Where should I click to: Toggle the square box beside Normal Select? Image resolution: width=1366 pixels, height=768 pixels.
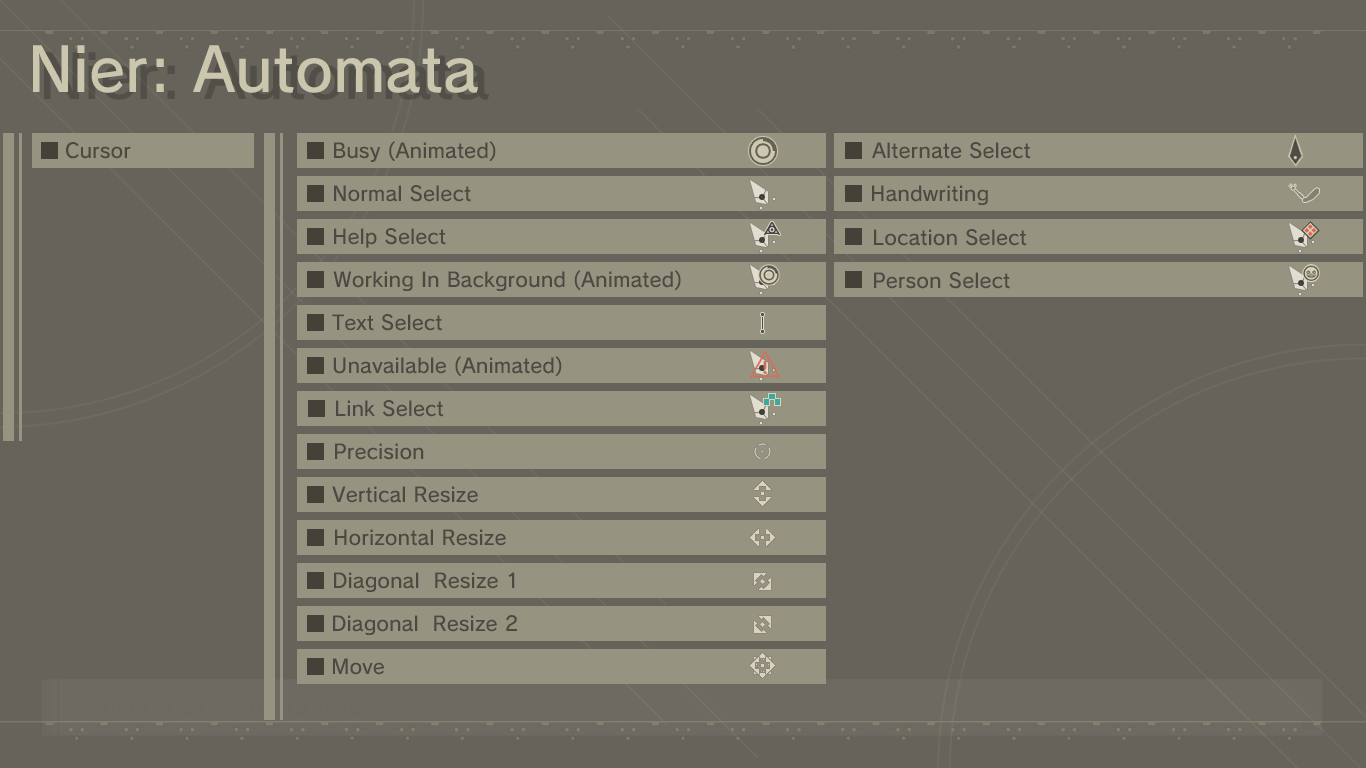(315, 194)
